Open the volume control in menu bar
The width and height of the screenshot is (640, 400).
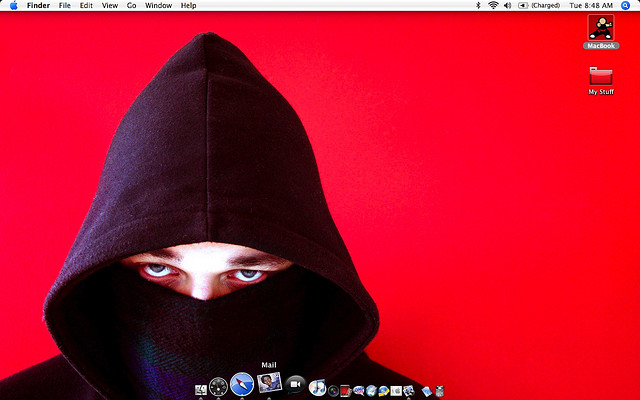[508, 6]
